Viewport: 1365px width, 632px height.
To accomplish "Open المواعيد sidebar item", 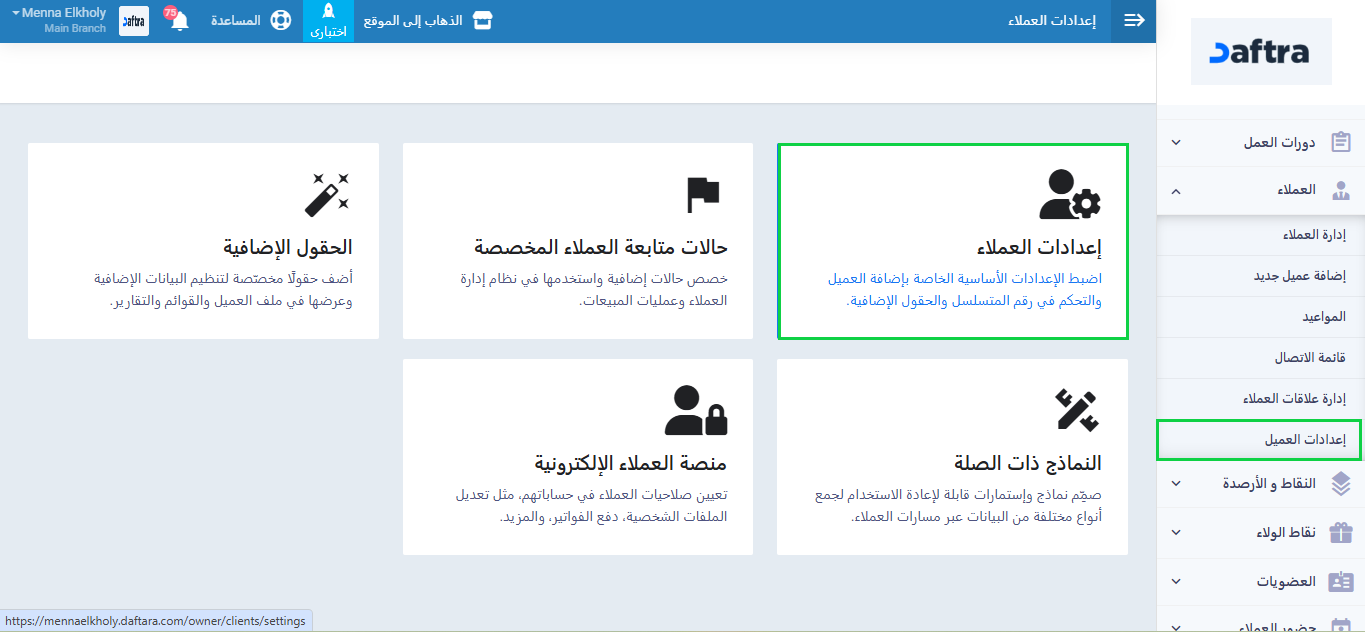I will (x=1324, y=317).
